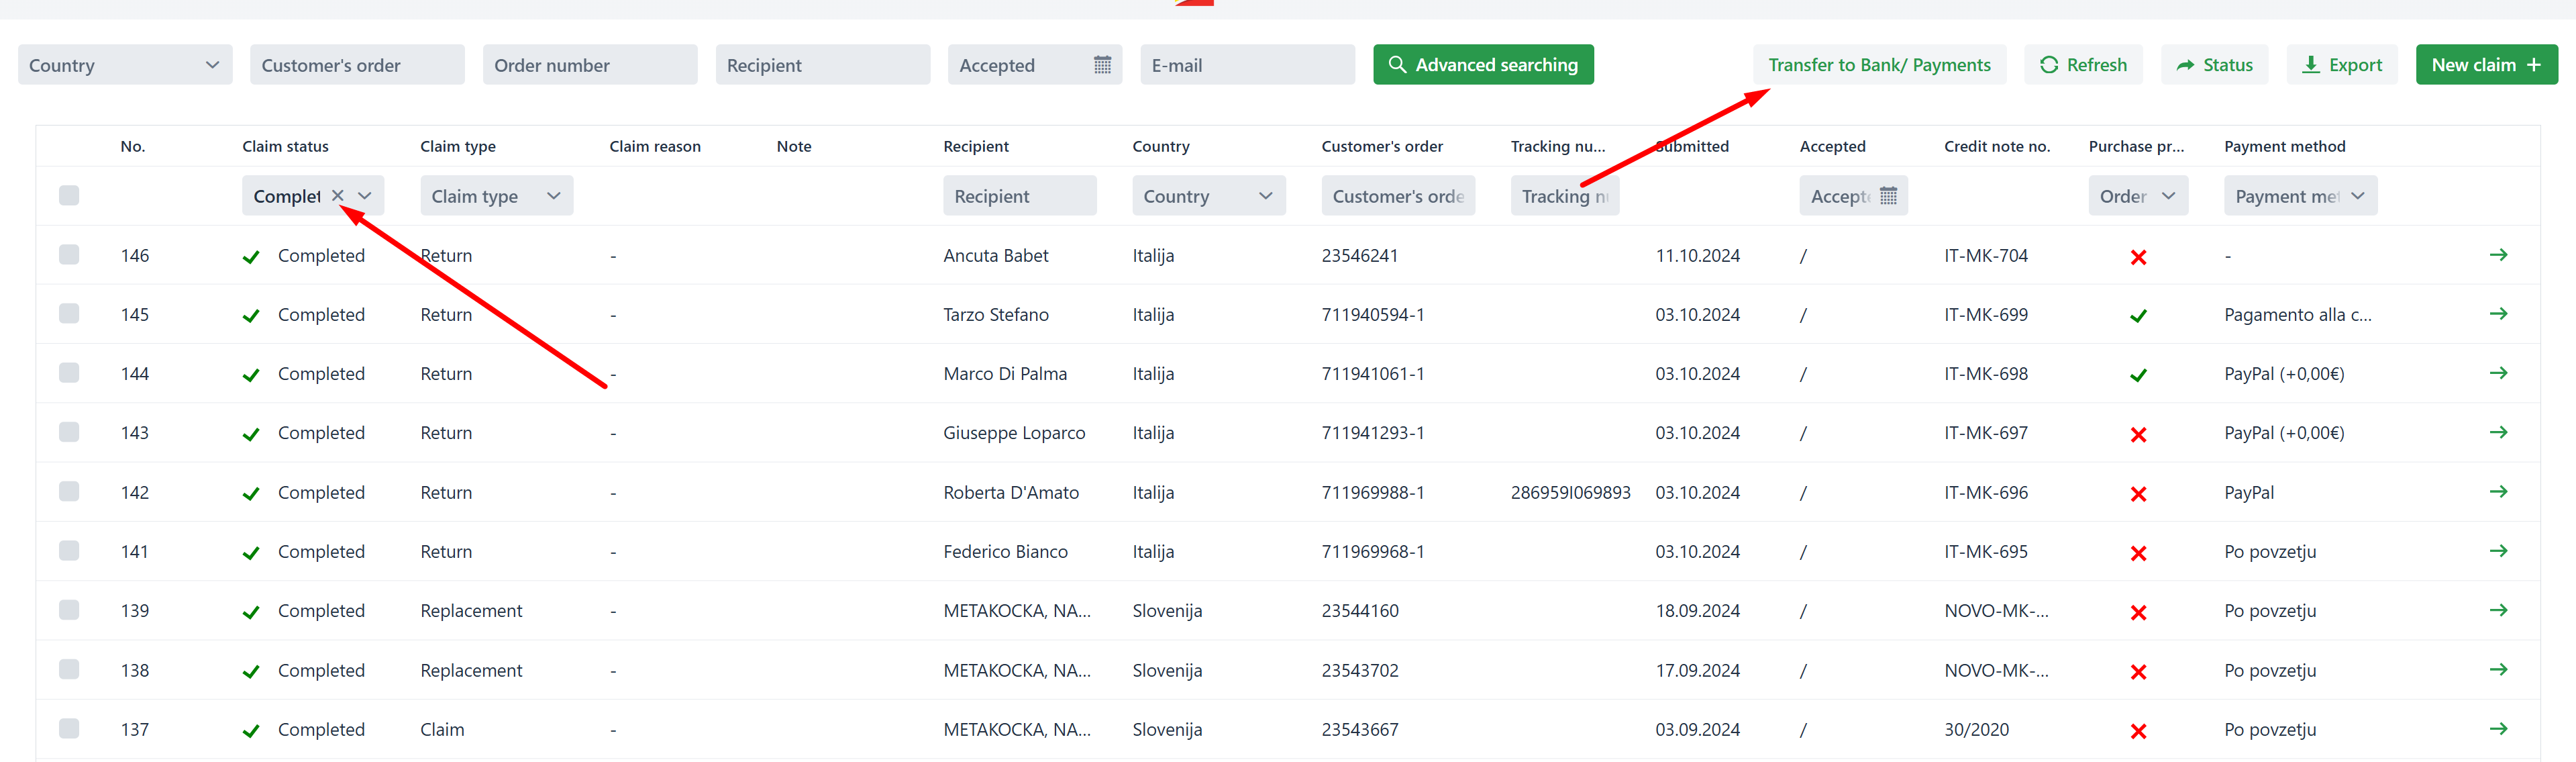Open the Status button
This screenshot has width=2576, height=762.
click(2214, 65)
